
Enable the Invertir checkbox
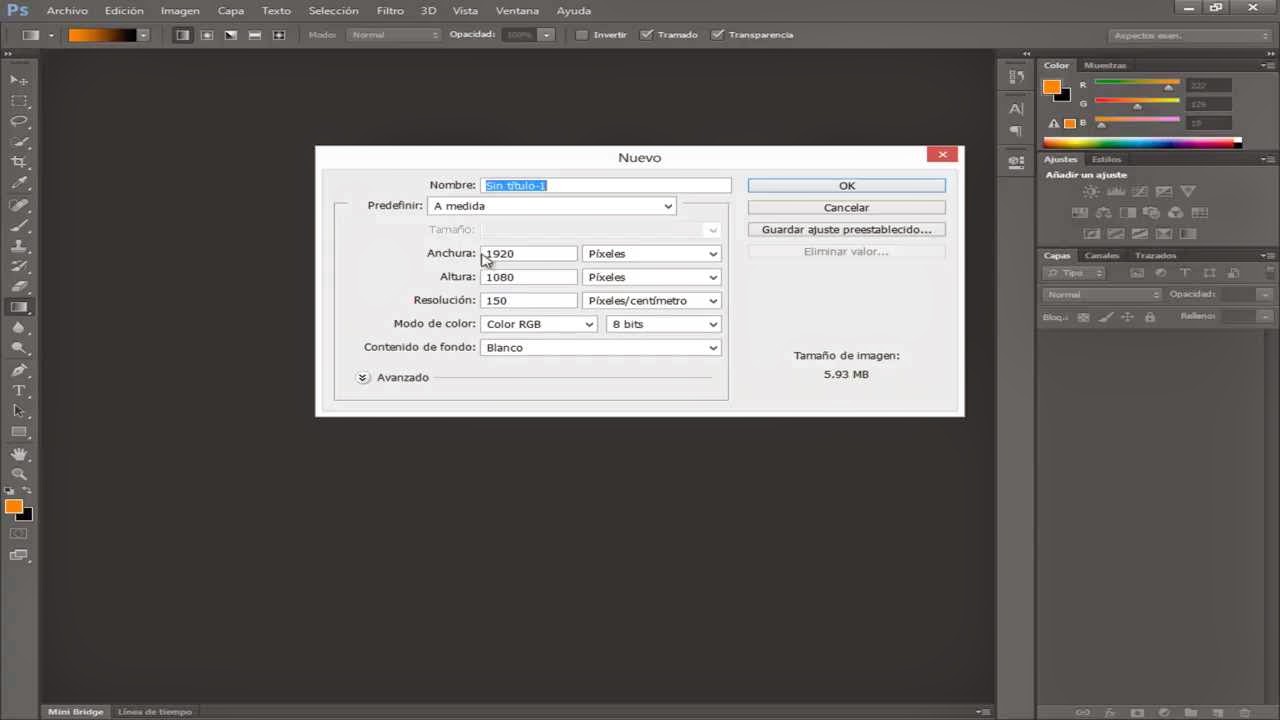tap(582, 35)
